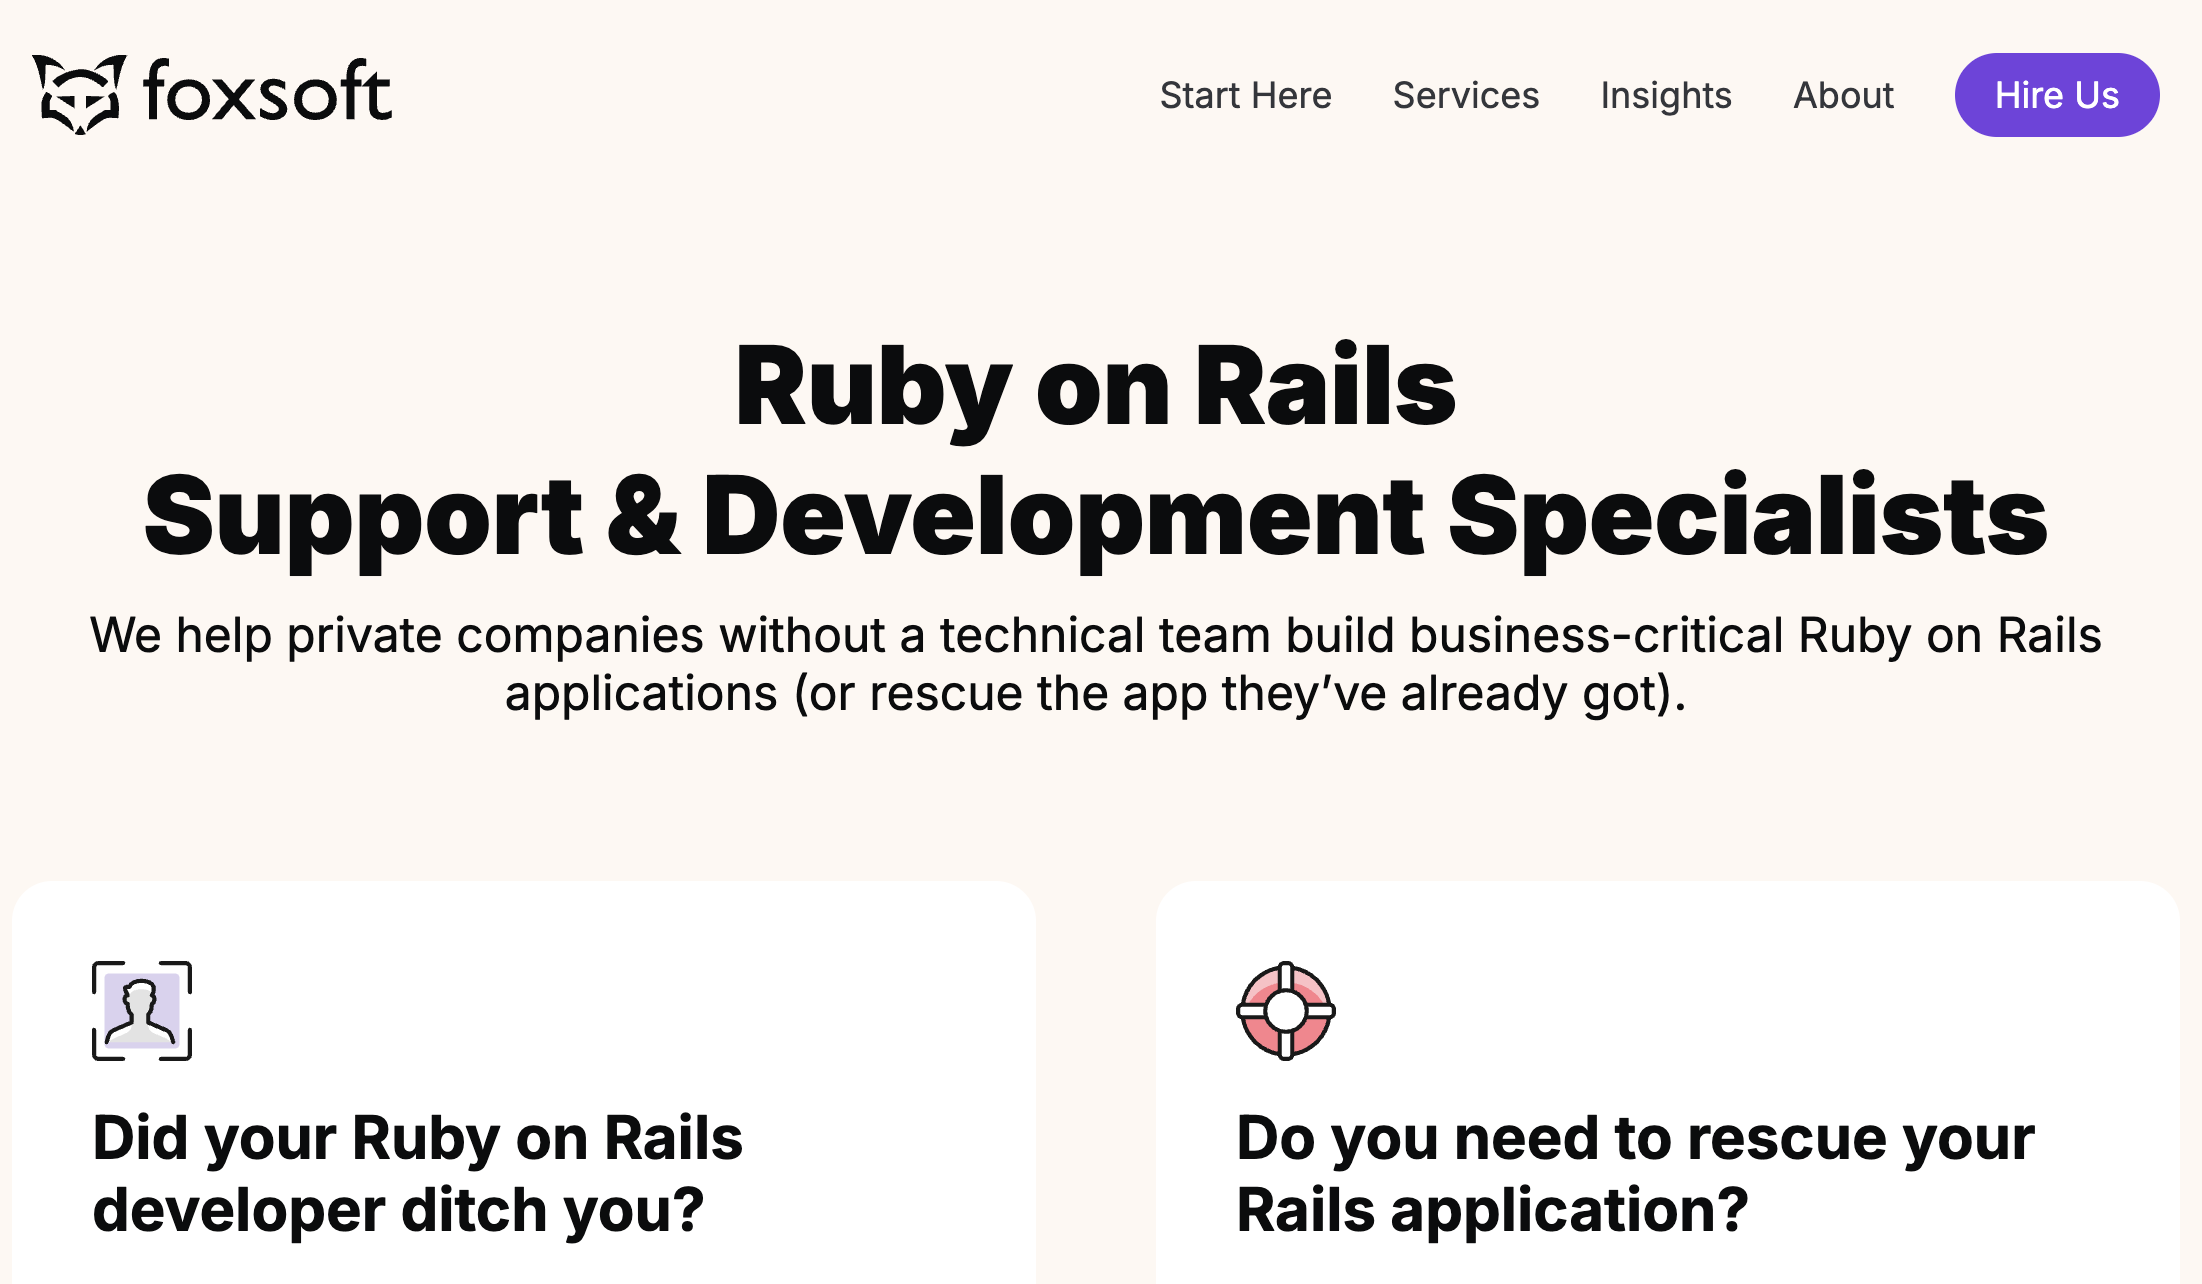This screenshot has height=1284, width=2202.
Task: Open the Services navigation item
Action: (x=1466, y=95)
